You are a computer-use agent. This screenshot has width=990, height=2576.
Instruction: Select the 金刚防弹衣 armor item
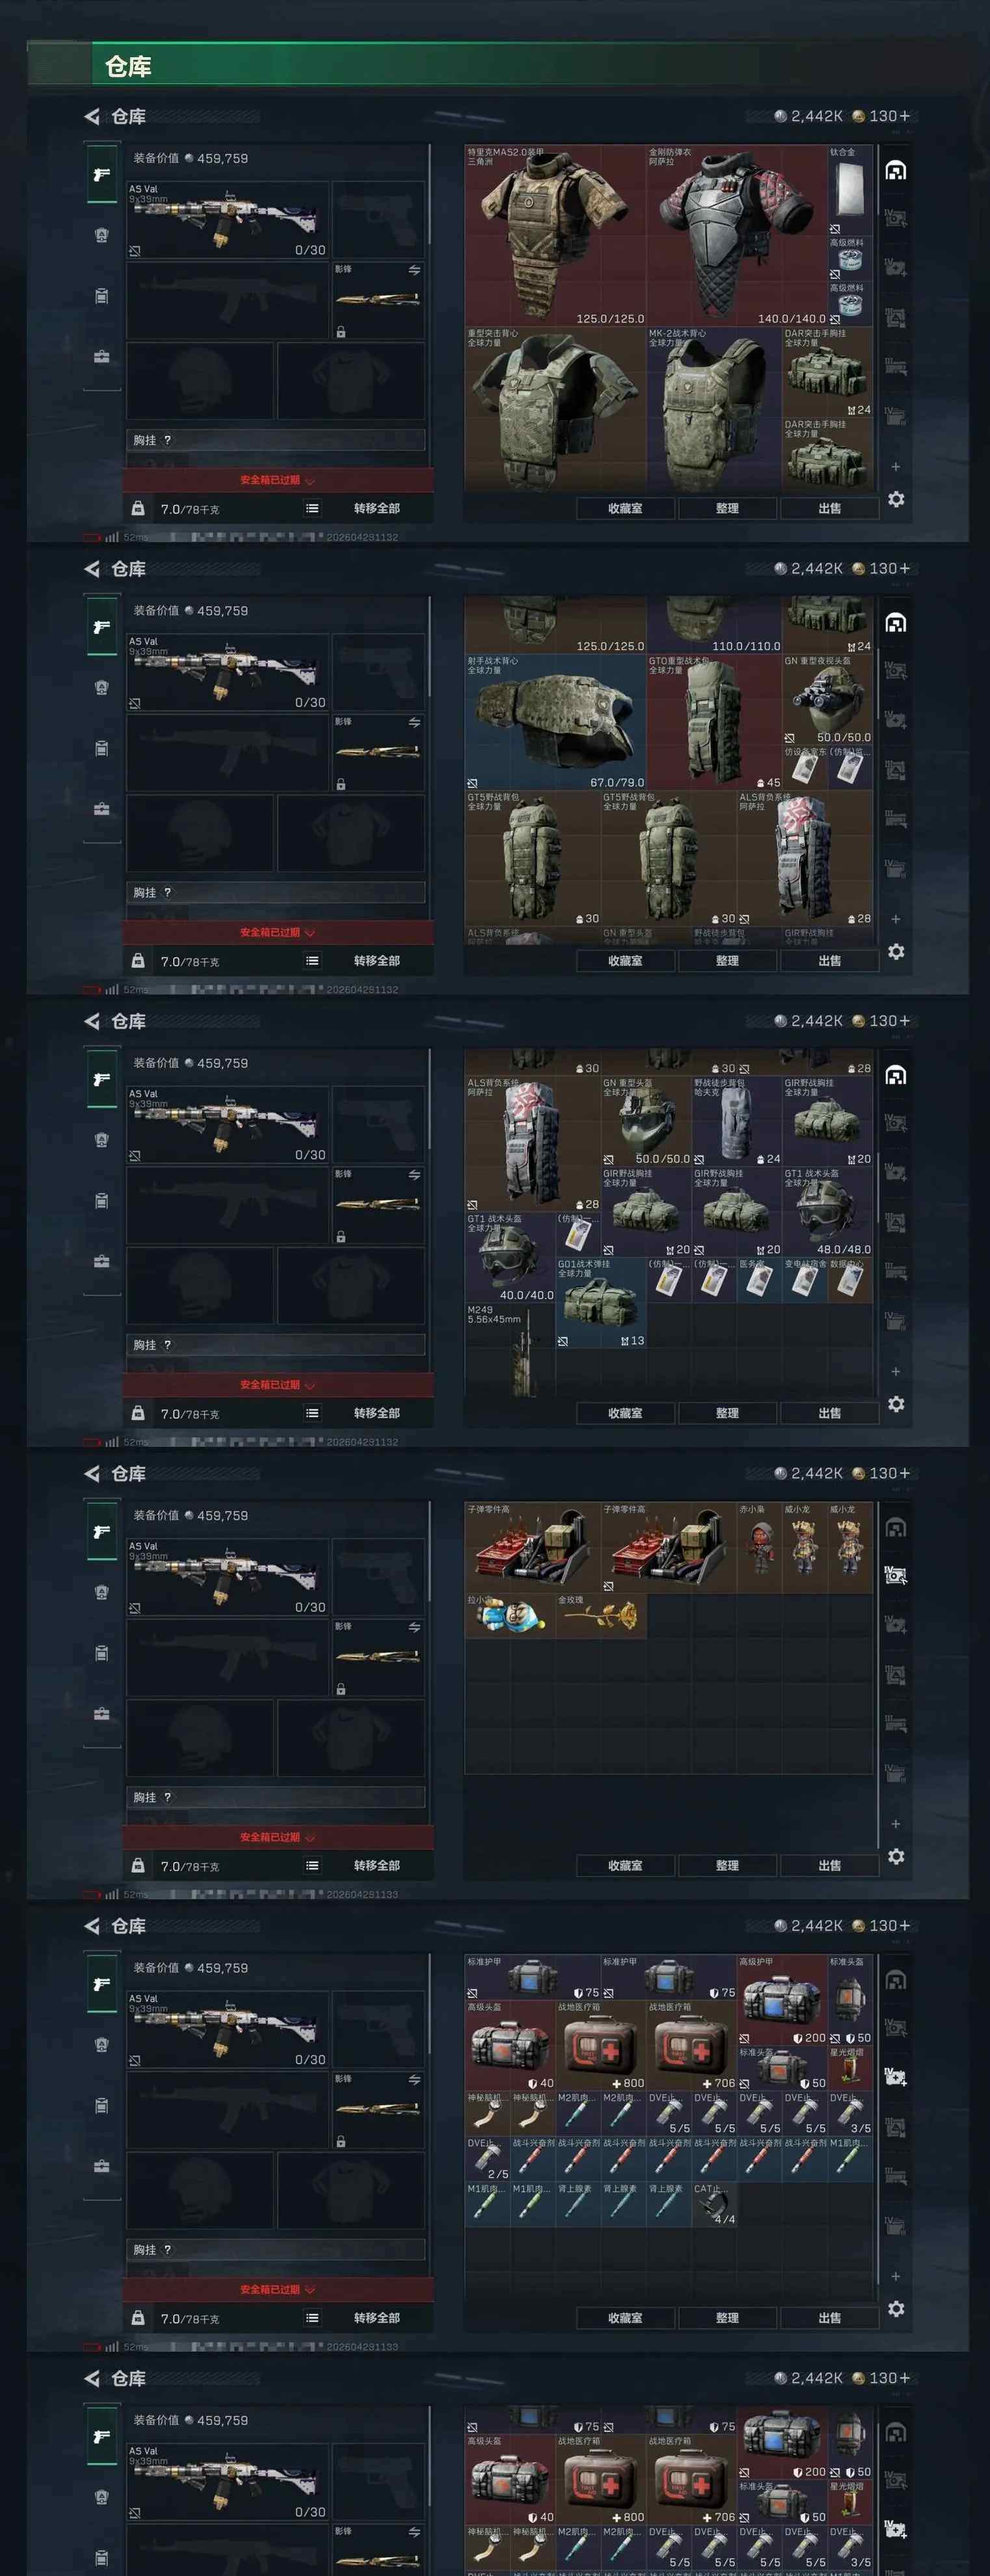(736, 236)
